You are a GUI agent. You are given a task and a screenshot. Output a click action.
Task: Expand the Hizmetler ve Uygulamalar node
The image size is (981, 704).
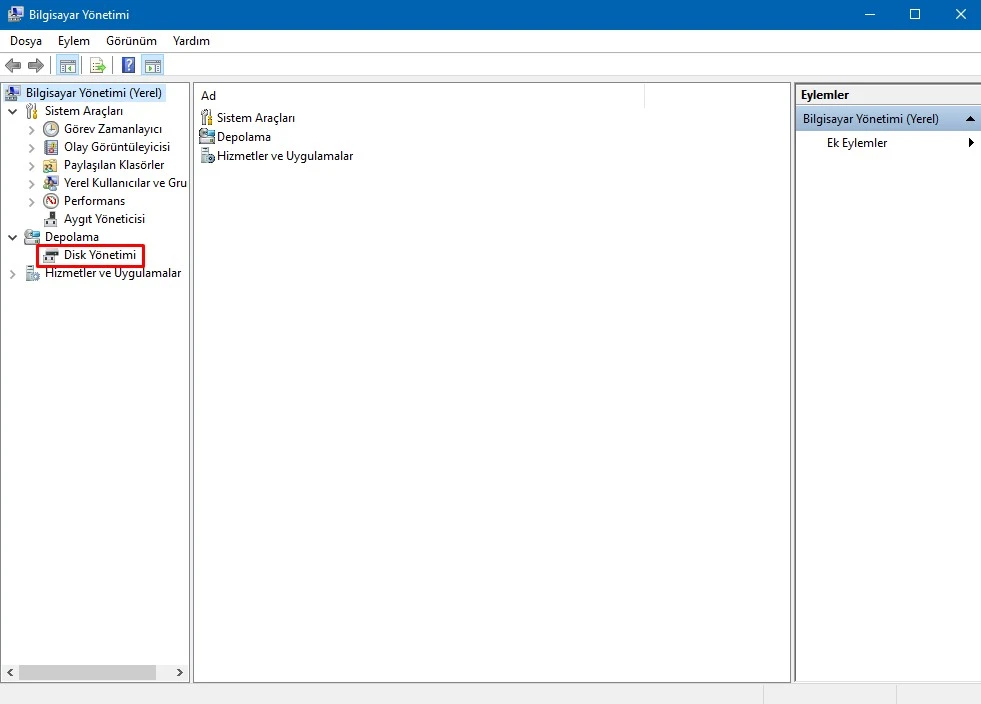[12, 272]
